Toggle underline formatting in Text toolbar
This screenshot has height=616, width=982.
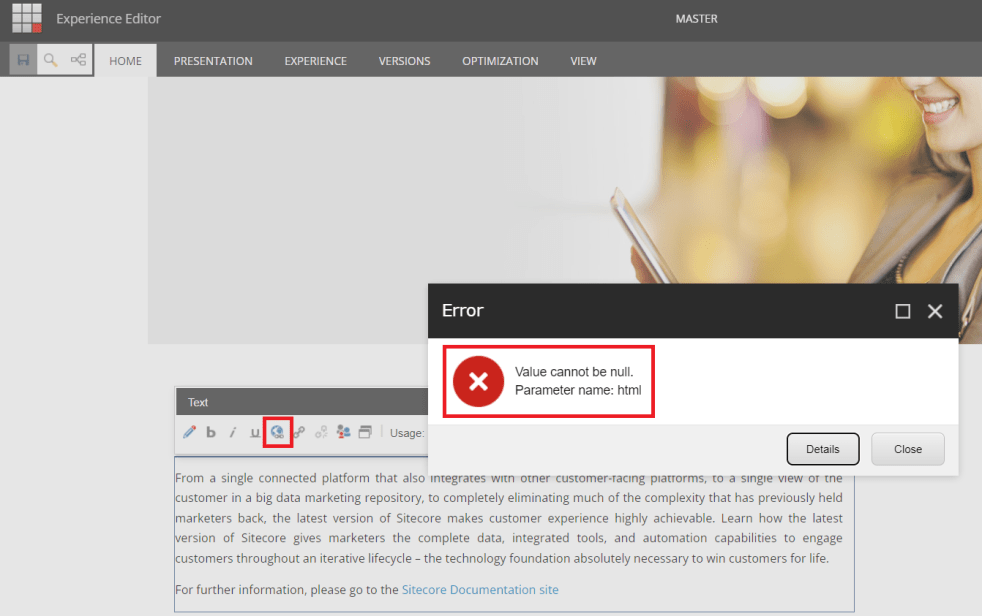point(254,432)
